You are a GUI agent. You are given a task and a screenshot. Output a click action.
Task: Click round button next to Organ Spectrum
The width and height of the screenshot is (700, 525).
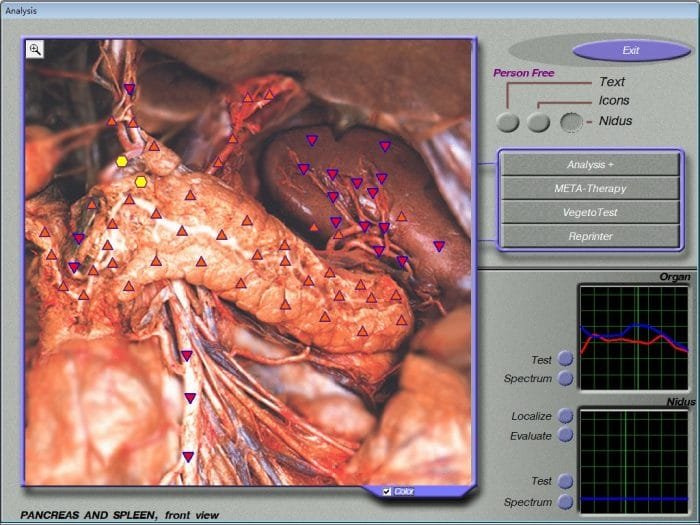click(566, 378)
